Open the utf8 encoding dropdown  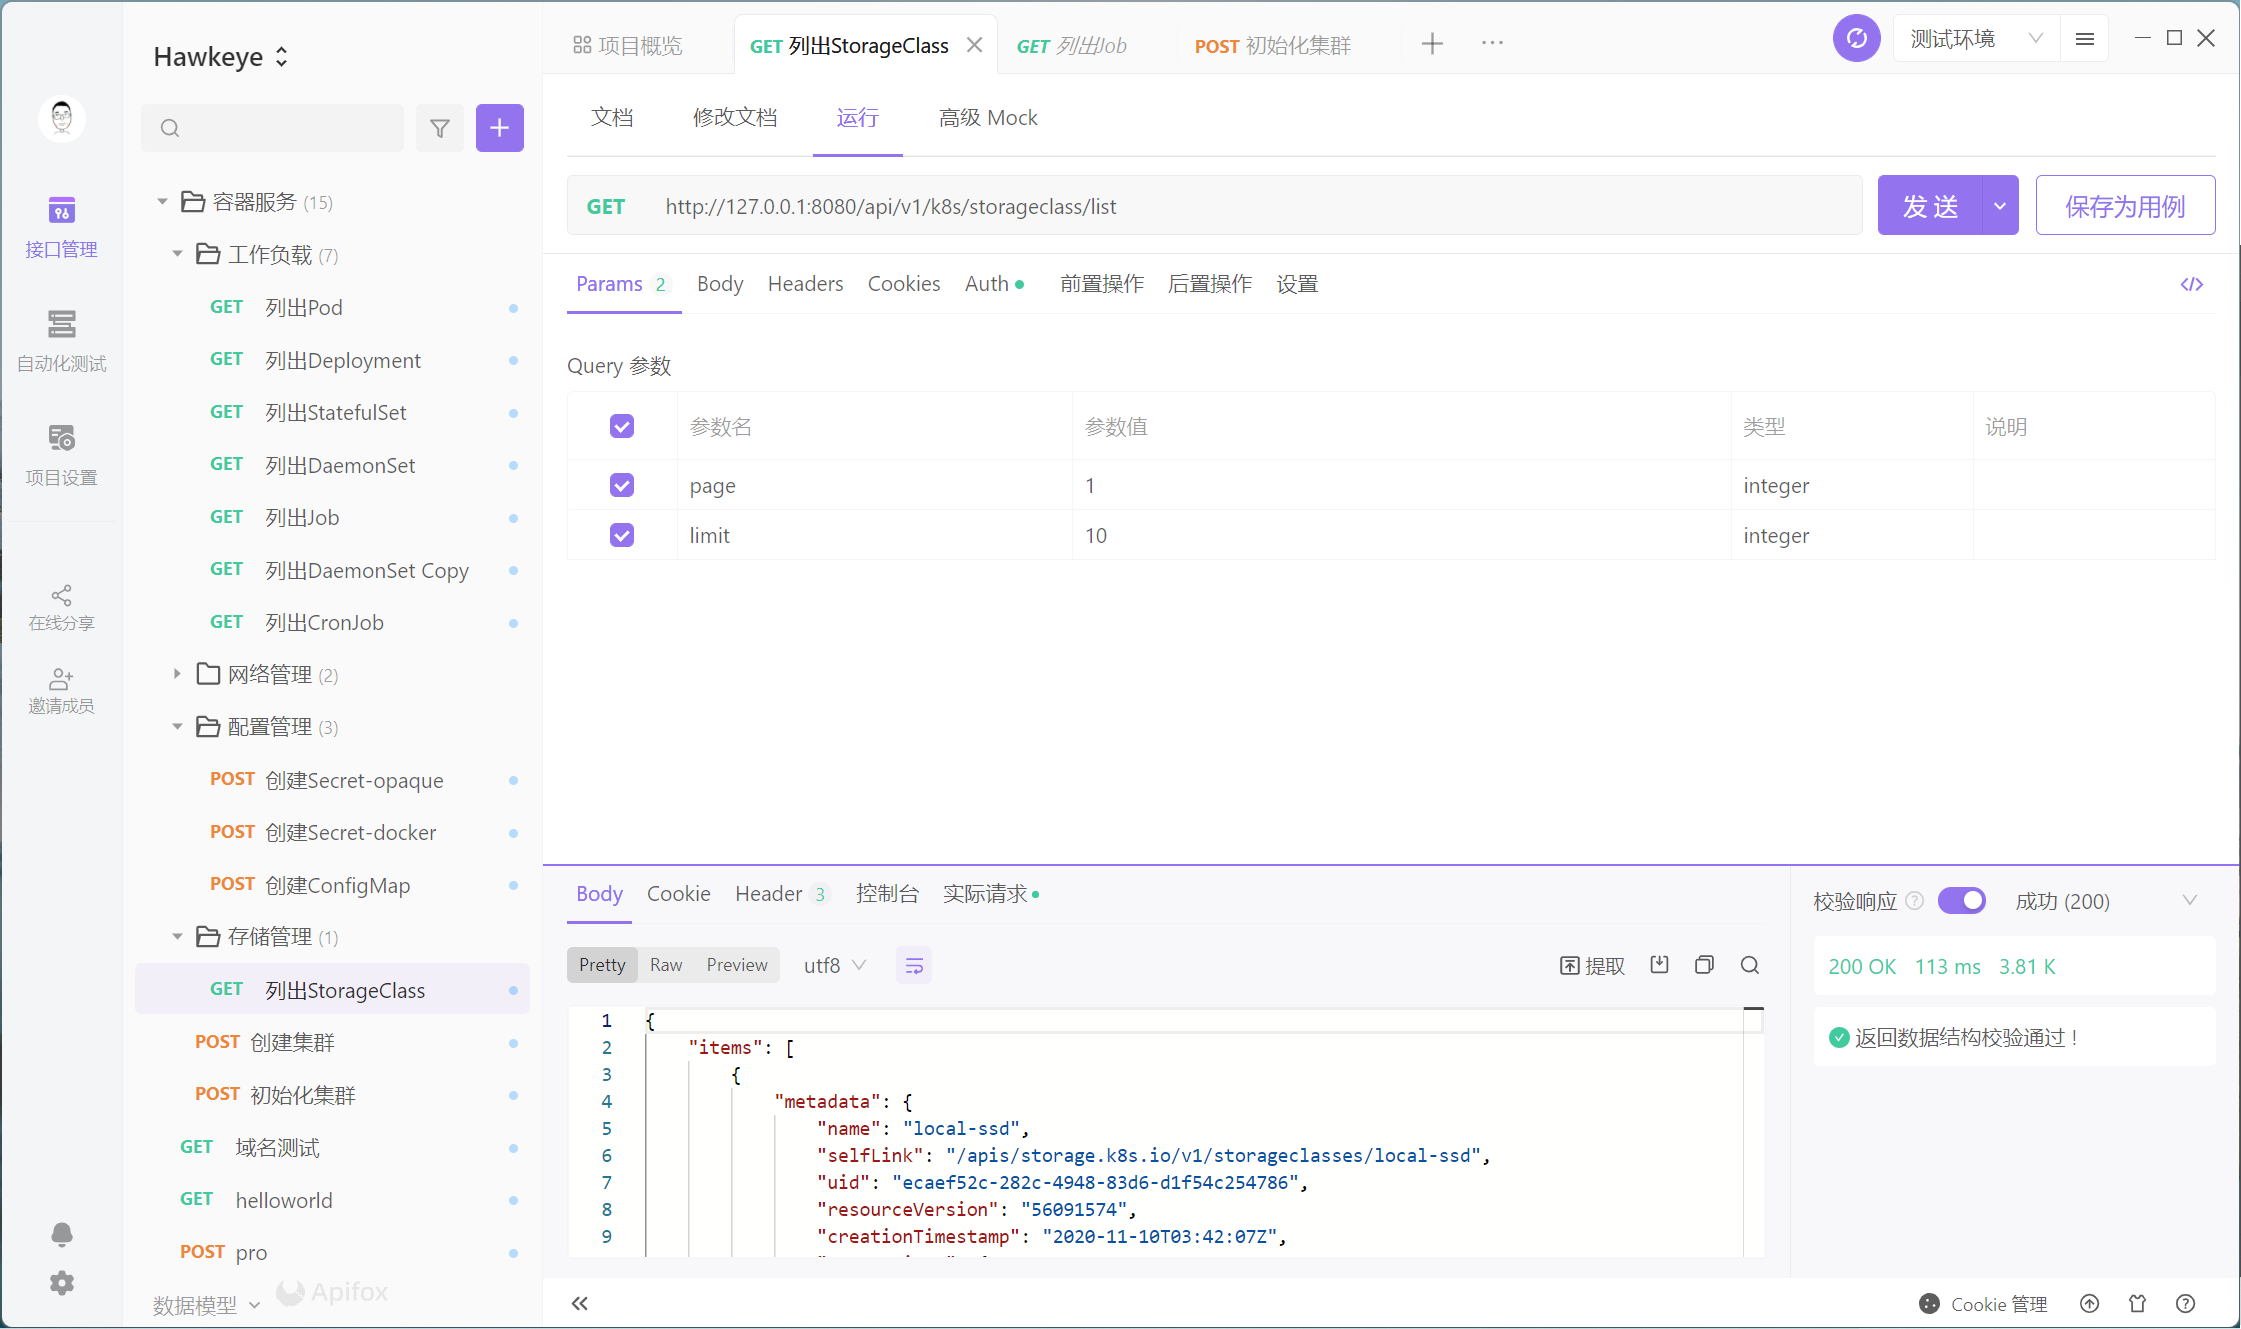[834, 965]
